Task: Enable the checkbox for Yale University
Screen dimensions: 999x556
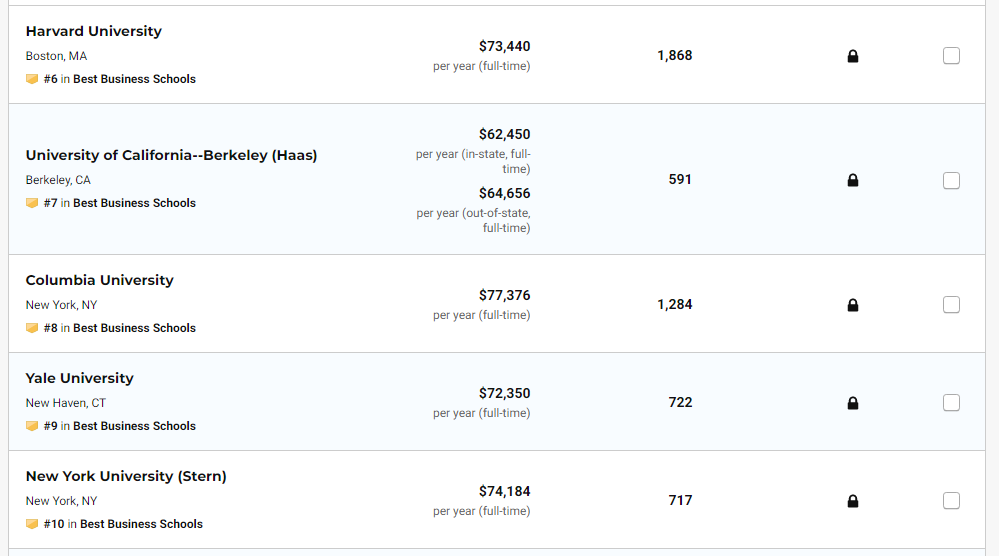Action: pyautogui.click(x=951, y=402)
